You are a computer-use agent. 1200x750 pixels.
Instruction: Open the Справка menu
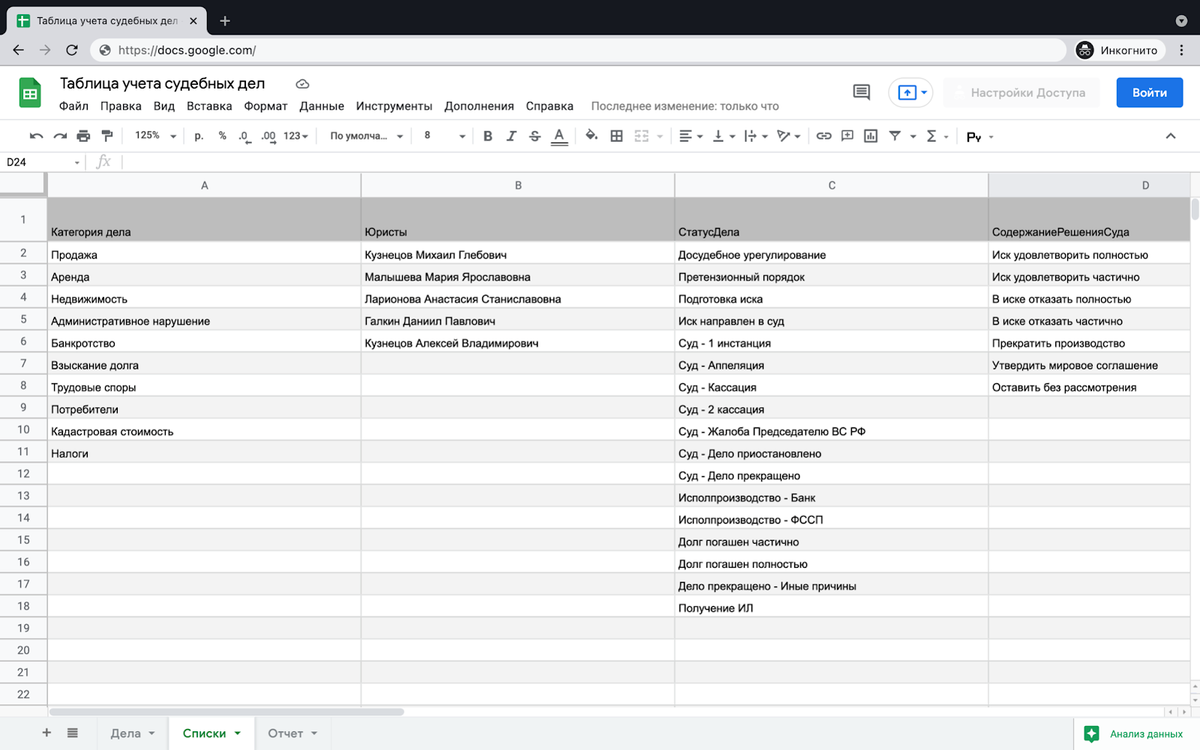coord(549,106)
